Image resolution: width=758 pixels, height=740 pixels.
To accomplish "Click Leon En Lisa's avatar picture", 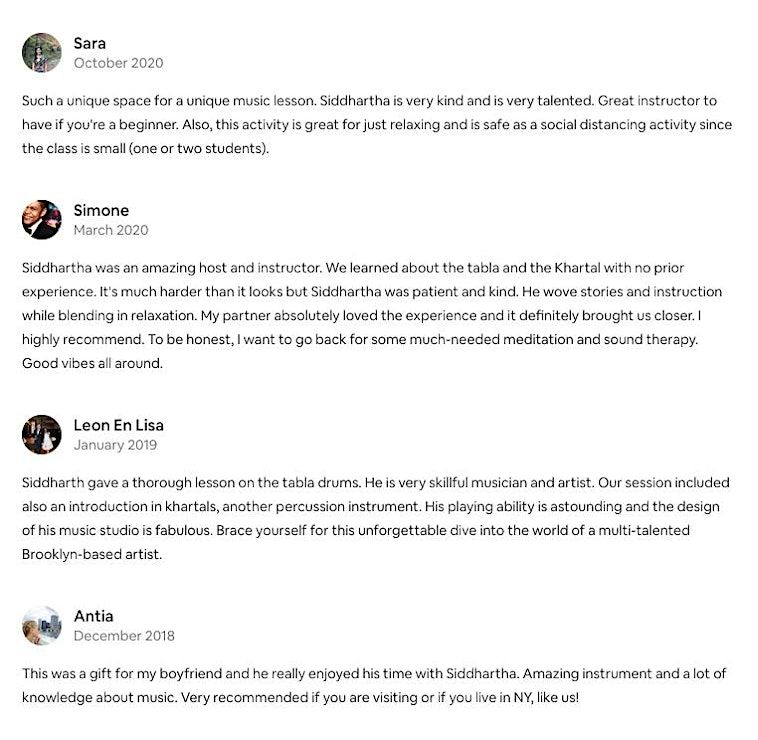I will click(x=42, y=435).
